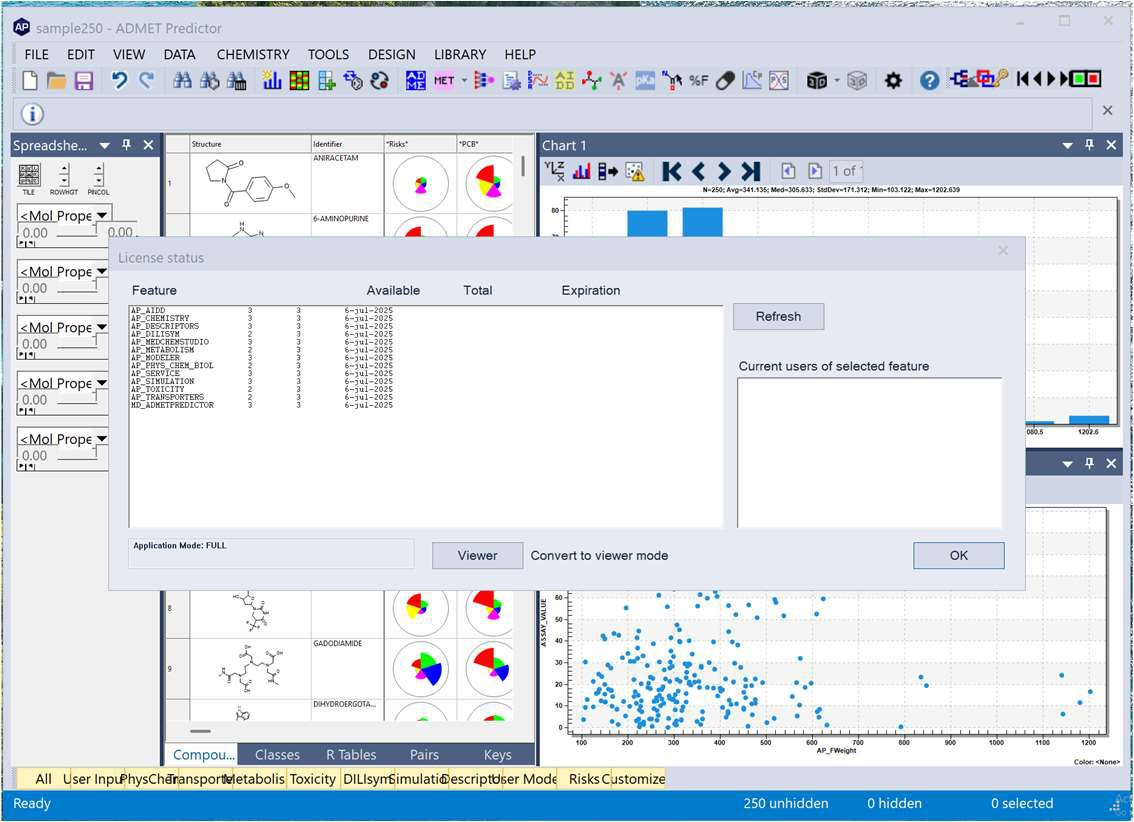Click the first binoculars find icon

182,80
